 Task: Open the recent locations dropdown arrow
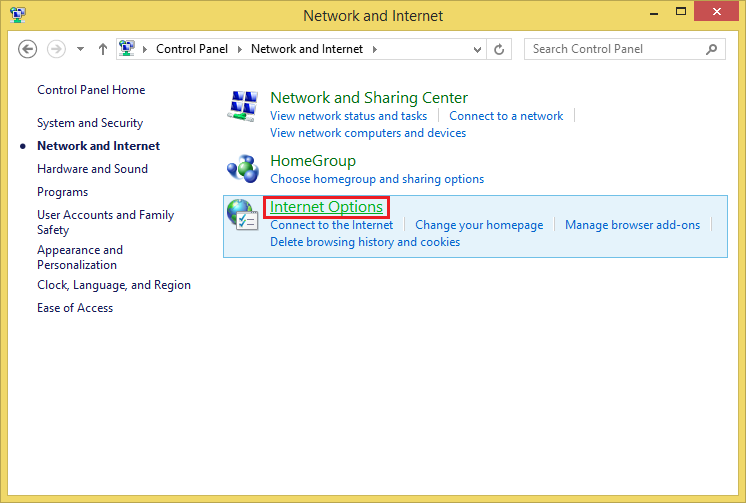click(x=80, y=49)
